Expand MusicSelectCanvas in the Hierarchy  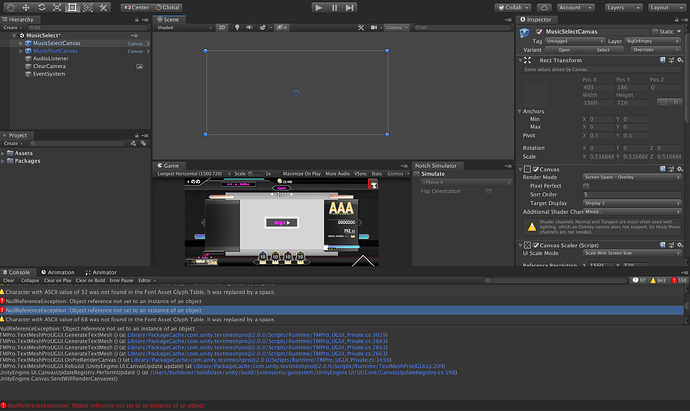click(x=20, y=44)
